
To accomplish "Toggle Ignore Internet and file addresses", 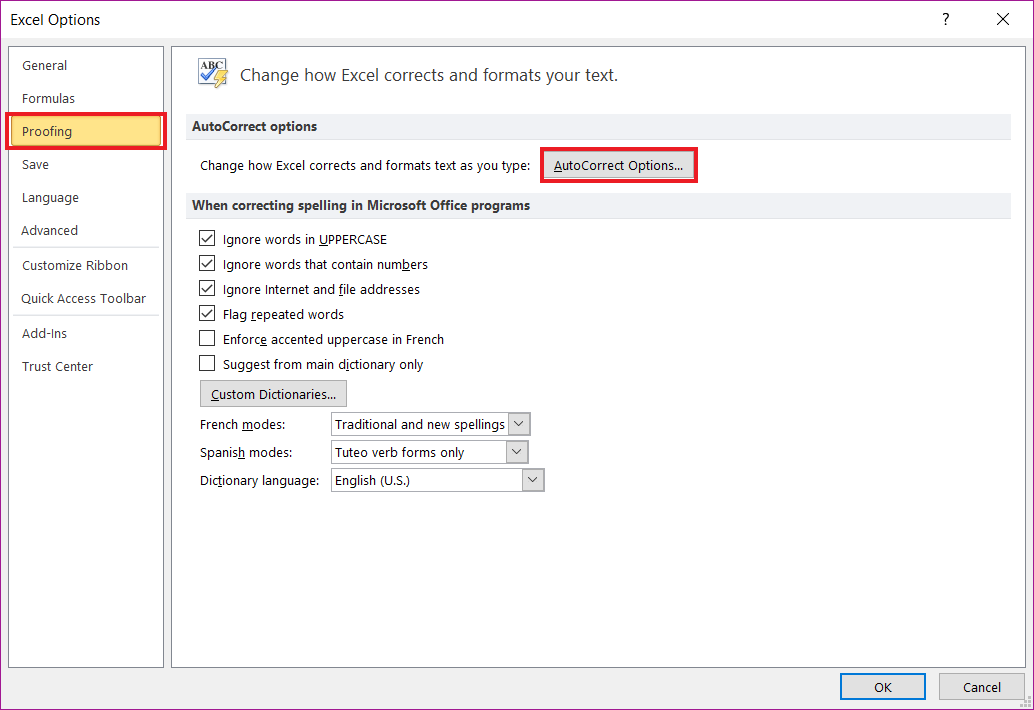I will [207, 288].
